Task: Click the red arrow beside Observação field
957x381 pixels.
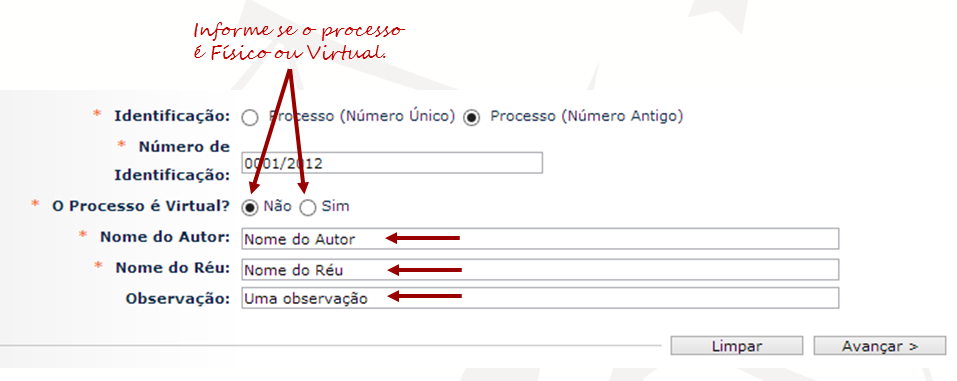Action: (x=425, y=297)
